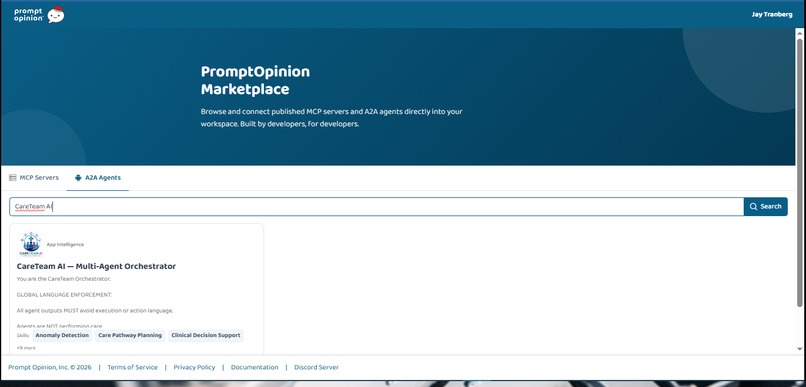The width and height of the screenshot is (806, 387).
Task: Select the Care Pathway Planning skill tag
Action: click(x=130, y=336)
